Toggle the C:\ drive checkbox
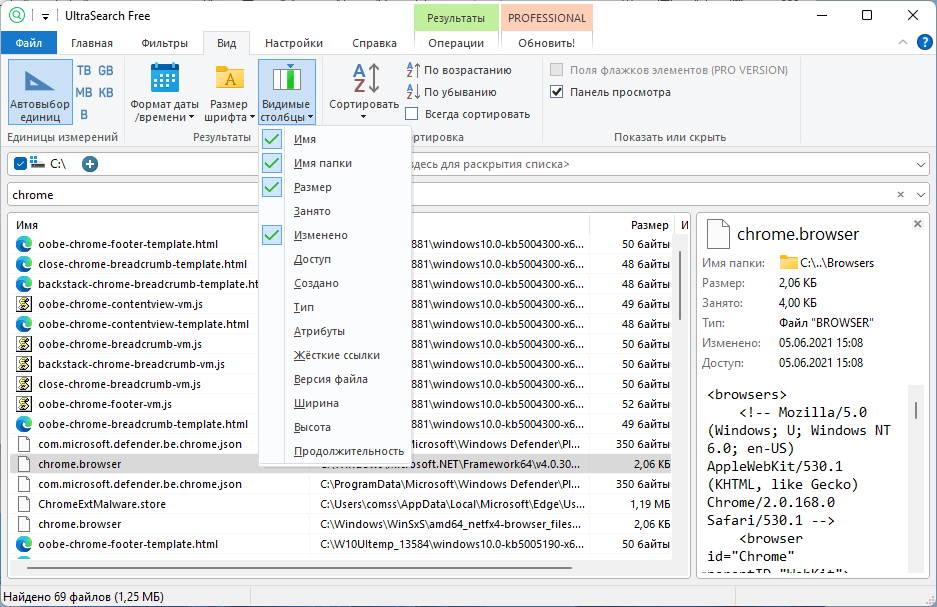Image resolution: width=937 pixels, height=607 pixels. (x=20, y=164)
